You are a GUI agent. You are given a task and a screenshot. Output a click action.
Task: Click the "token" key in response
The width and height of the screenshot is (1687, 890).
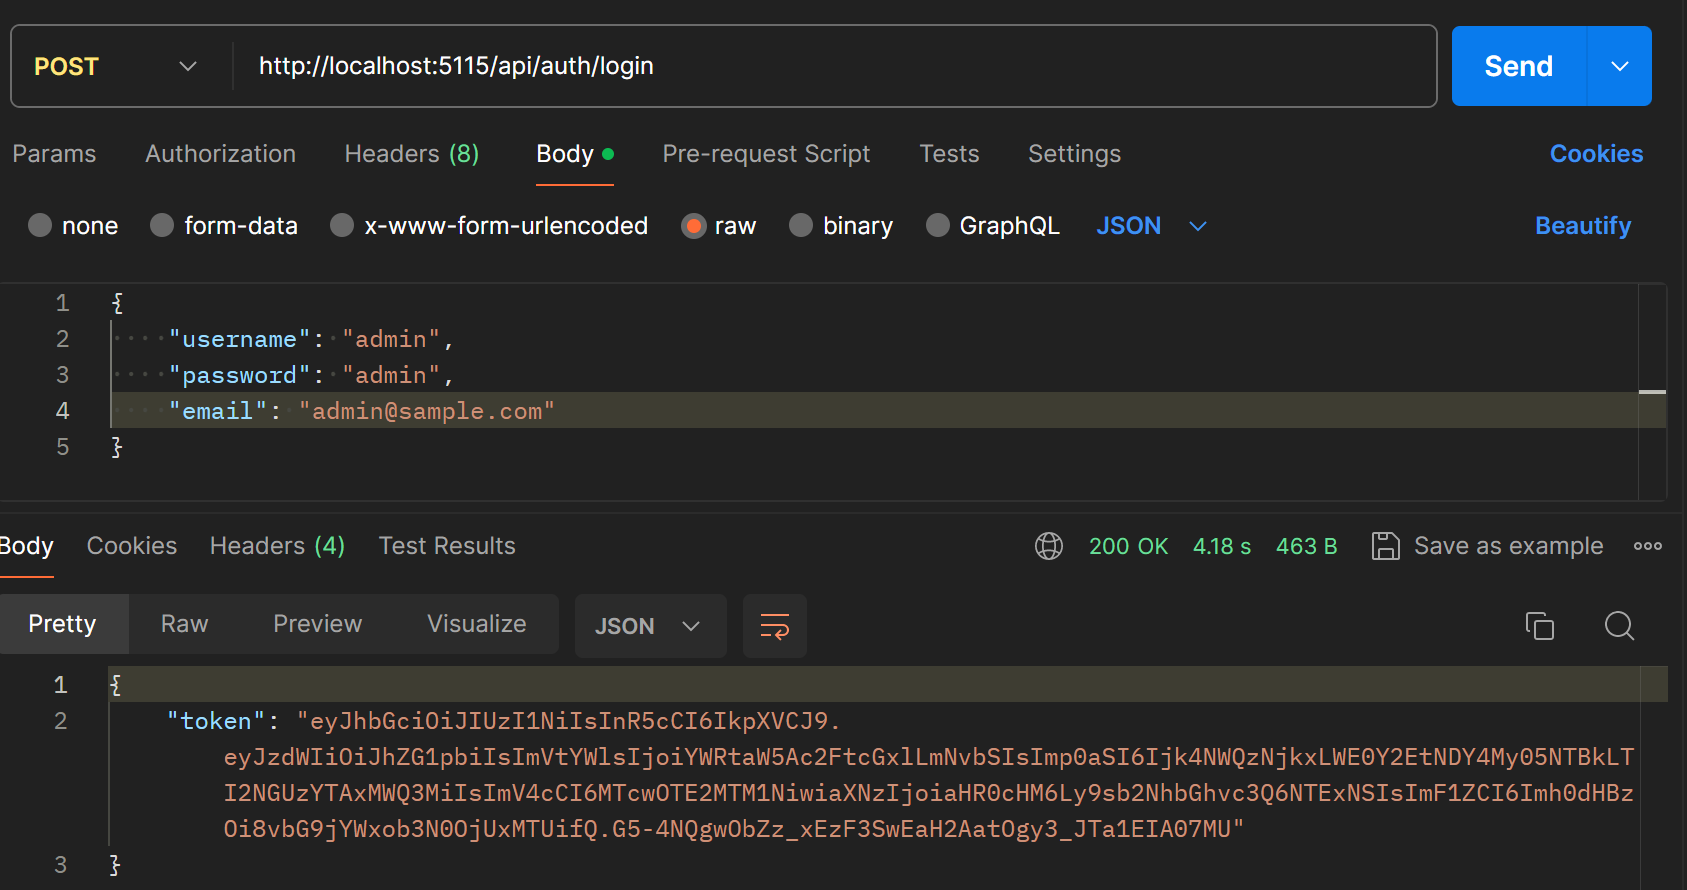pyautogui.click(x=216, y=721)
